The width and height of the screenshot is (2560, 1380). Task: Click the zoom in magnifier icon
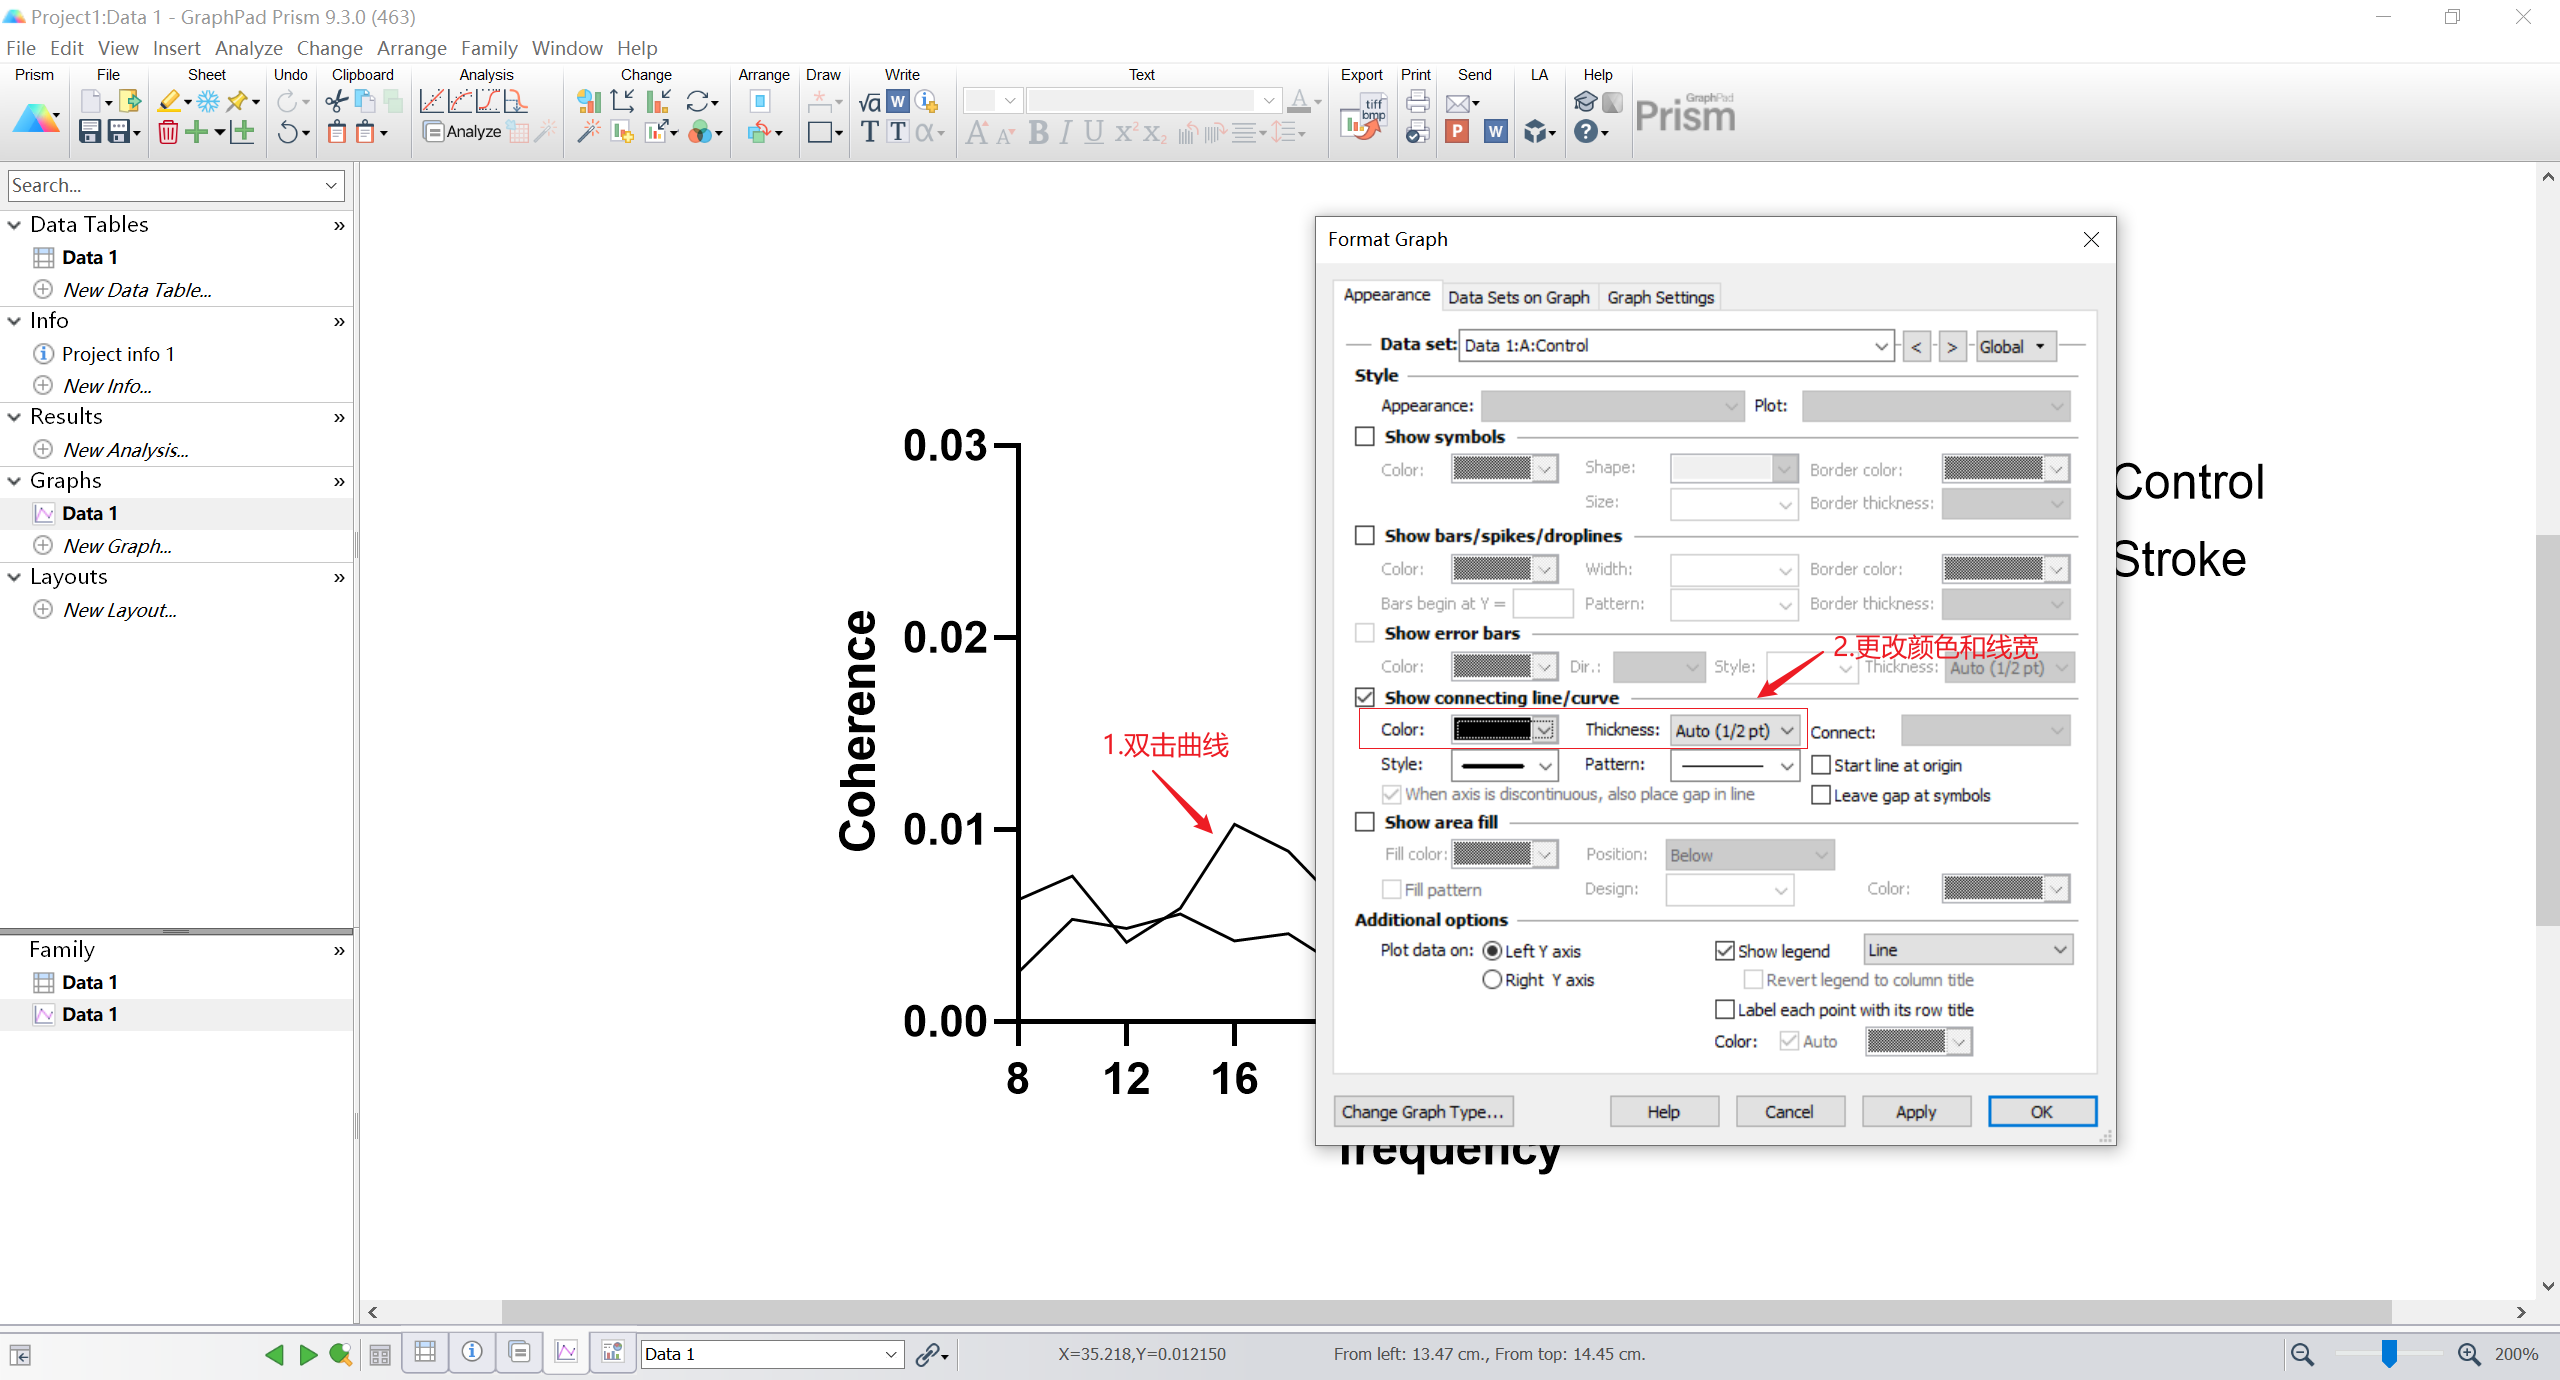tap(2469, 1354)
